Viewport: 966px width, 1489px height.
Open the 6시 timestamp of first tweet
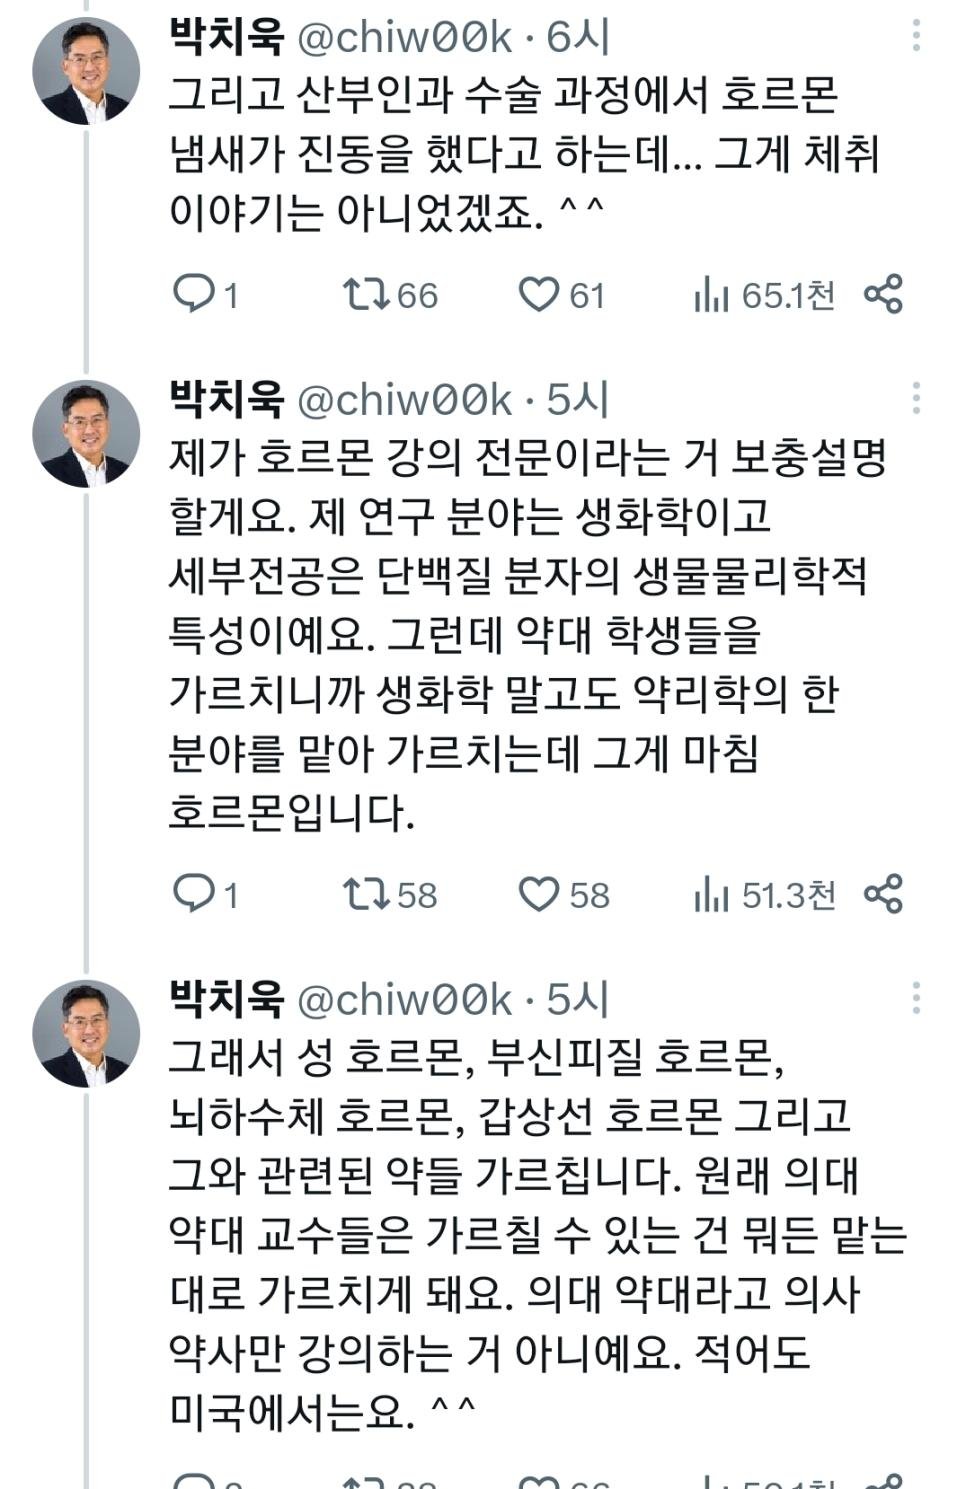(578, 37)
